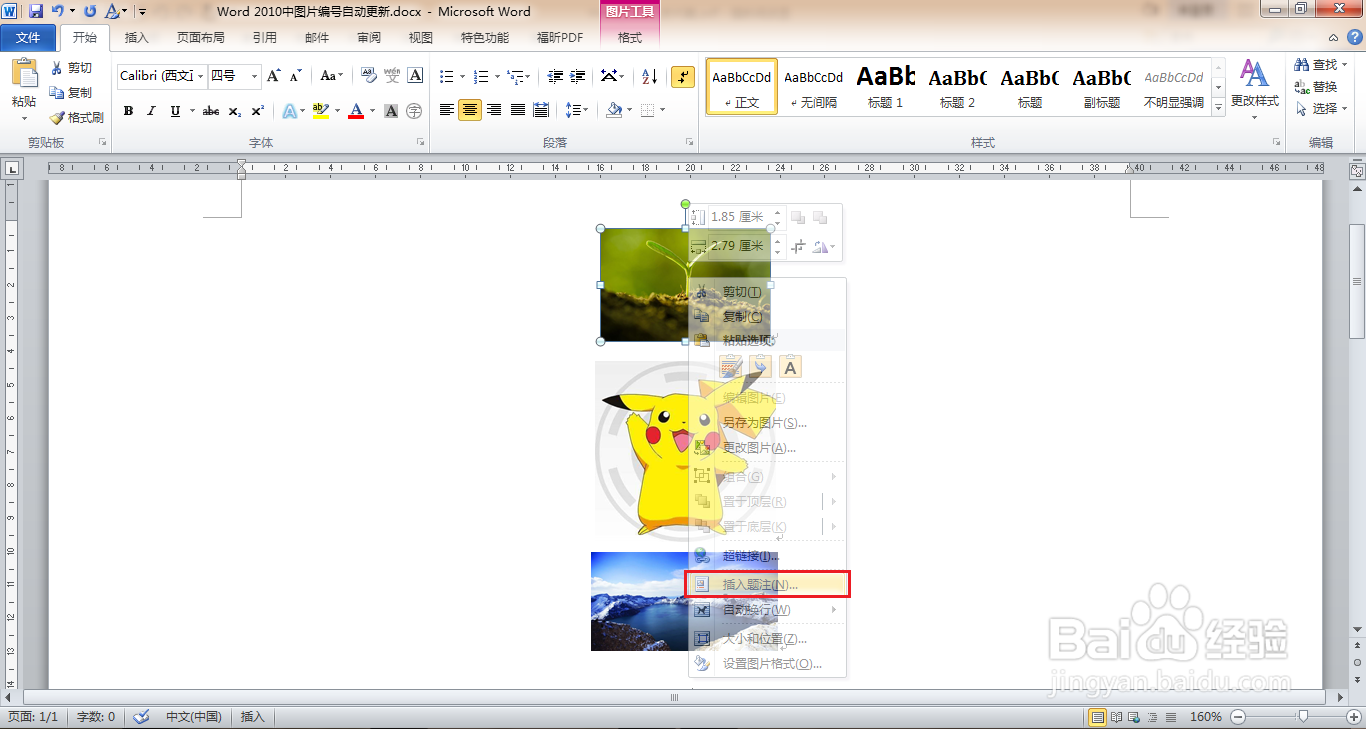Viewport: 1366px width, 729px height.
Task: Click the clear formatting eraser icon
Action: (x=368, y=76)
